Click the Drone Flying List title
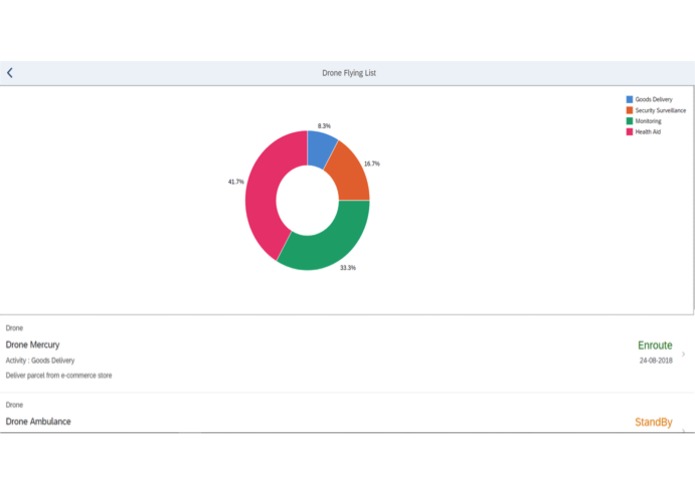 [x=349, y=73]
